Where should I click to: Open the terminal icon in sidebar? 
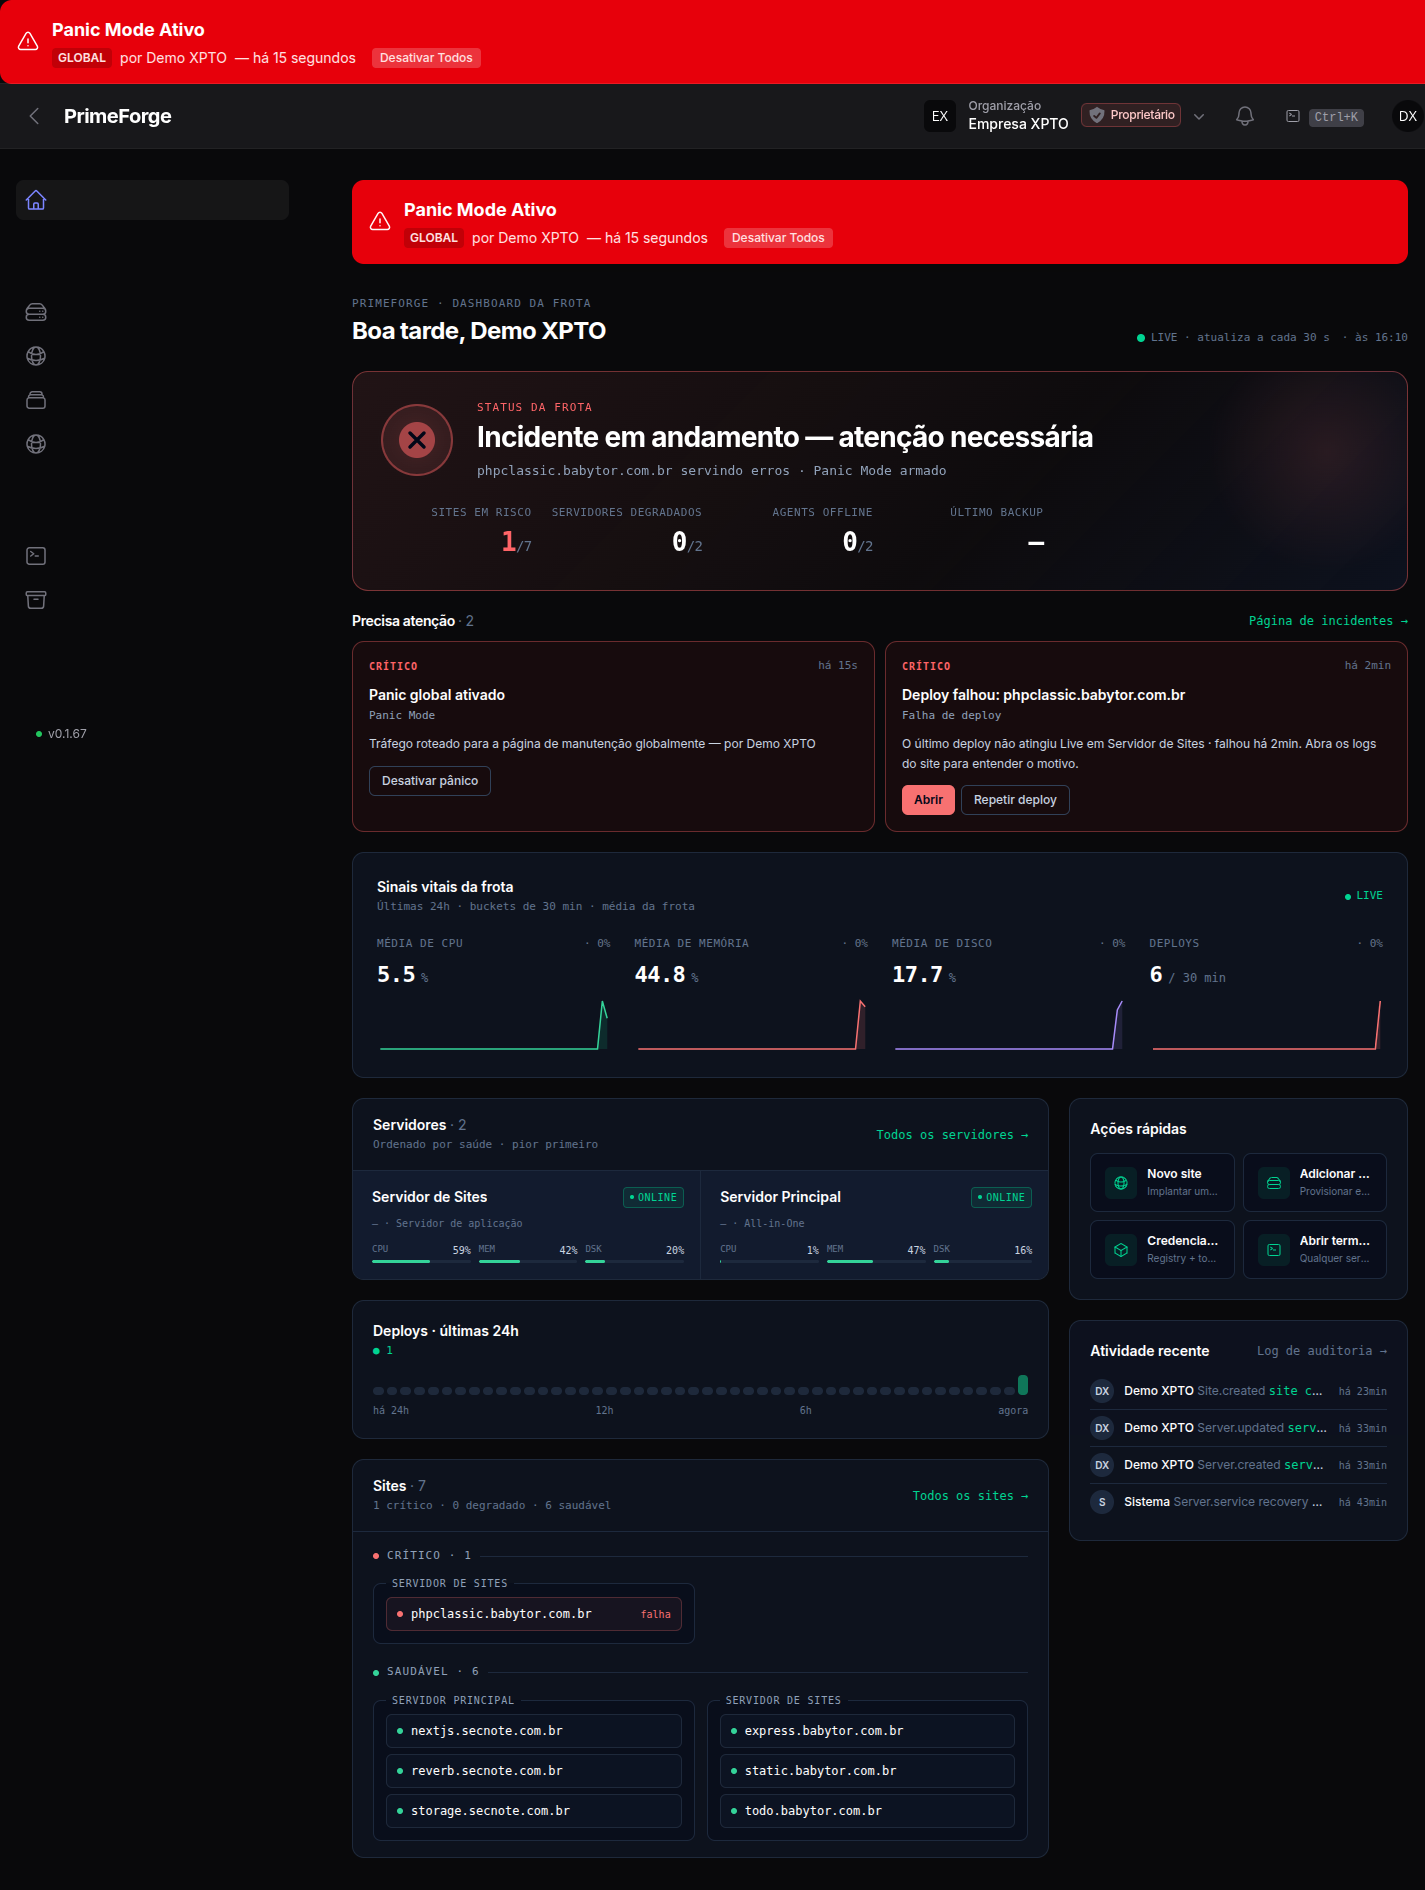pos(36,556)
